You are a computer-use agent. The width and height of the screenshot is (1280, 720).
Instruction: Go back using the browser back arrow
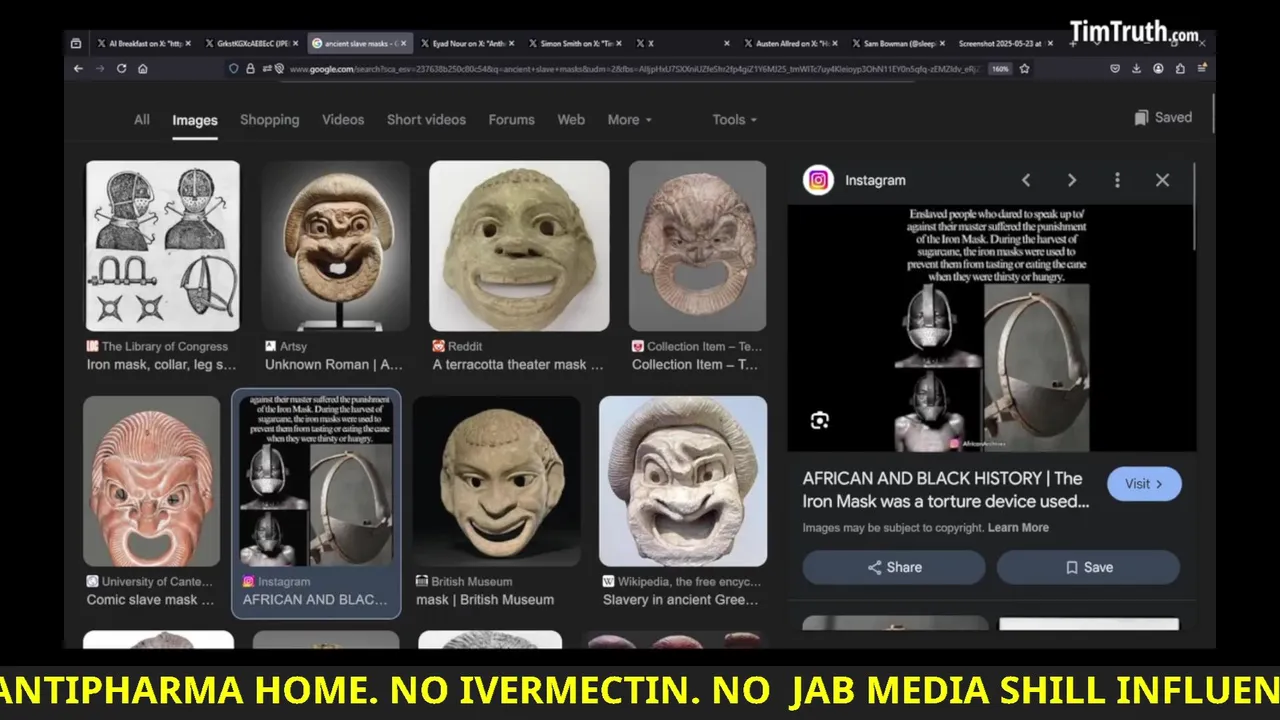(78, 69)
